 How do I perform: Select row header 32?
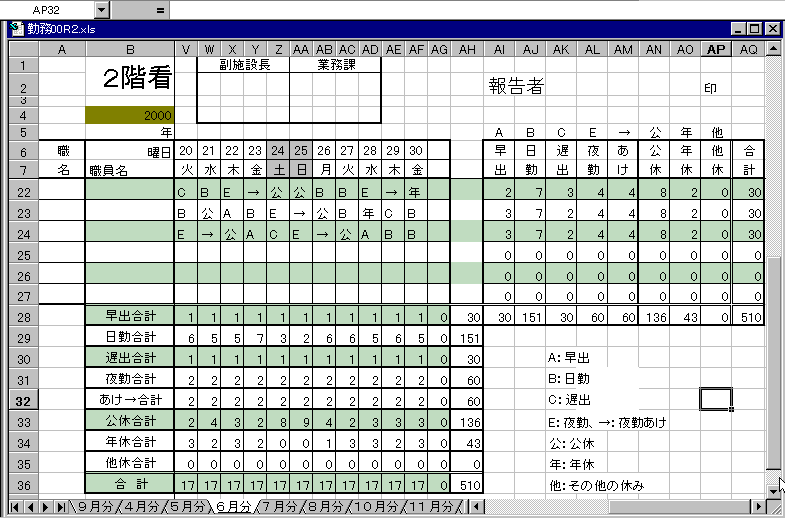point(23,399)
